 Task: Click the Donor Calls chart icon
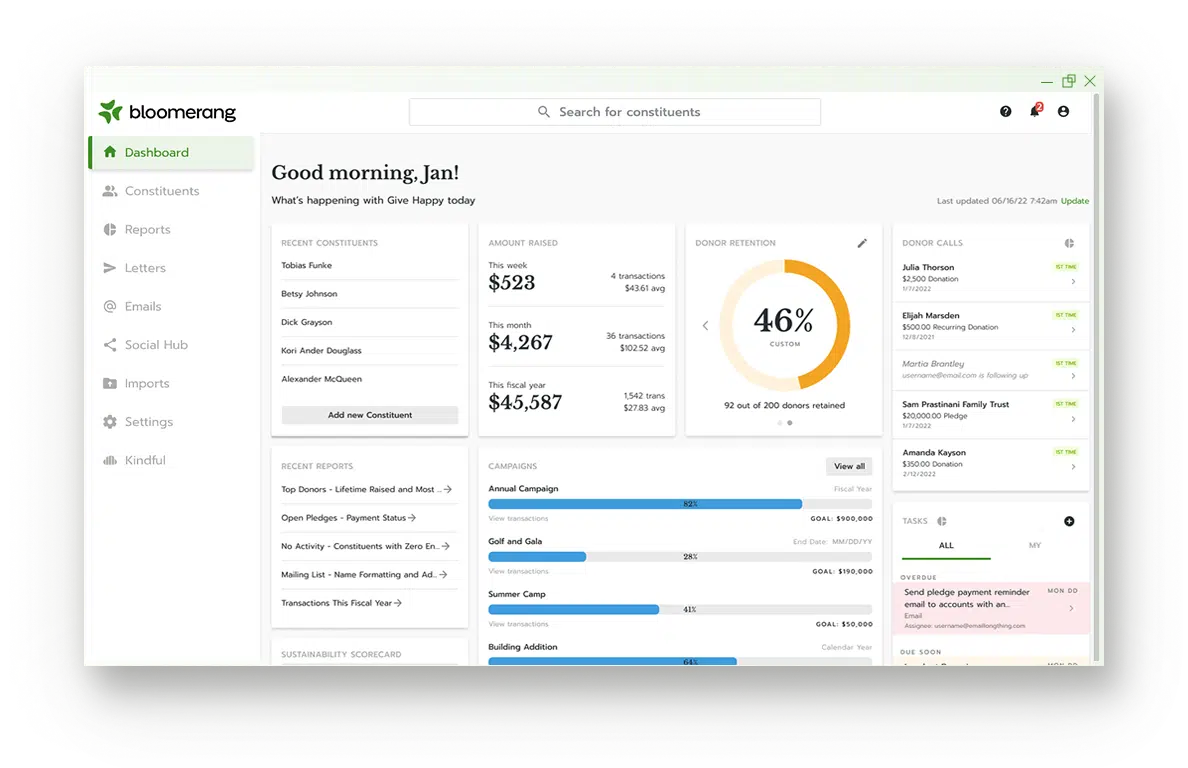1069,243
